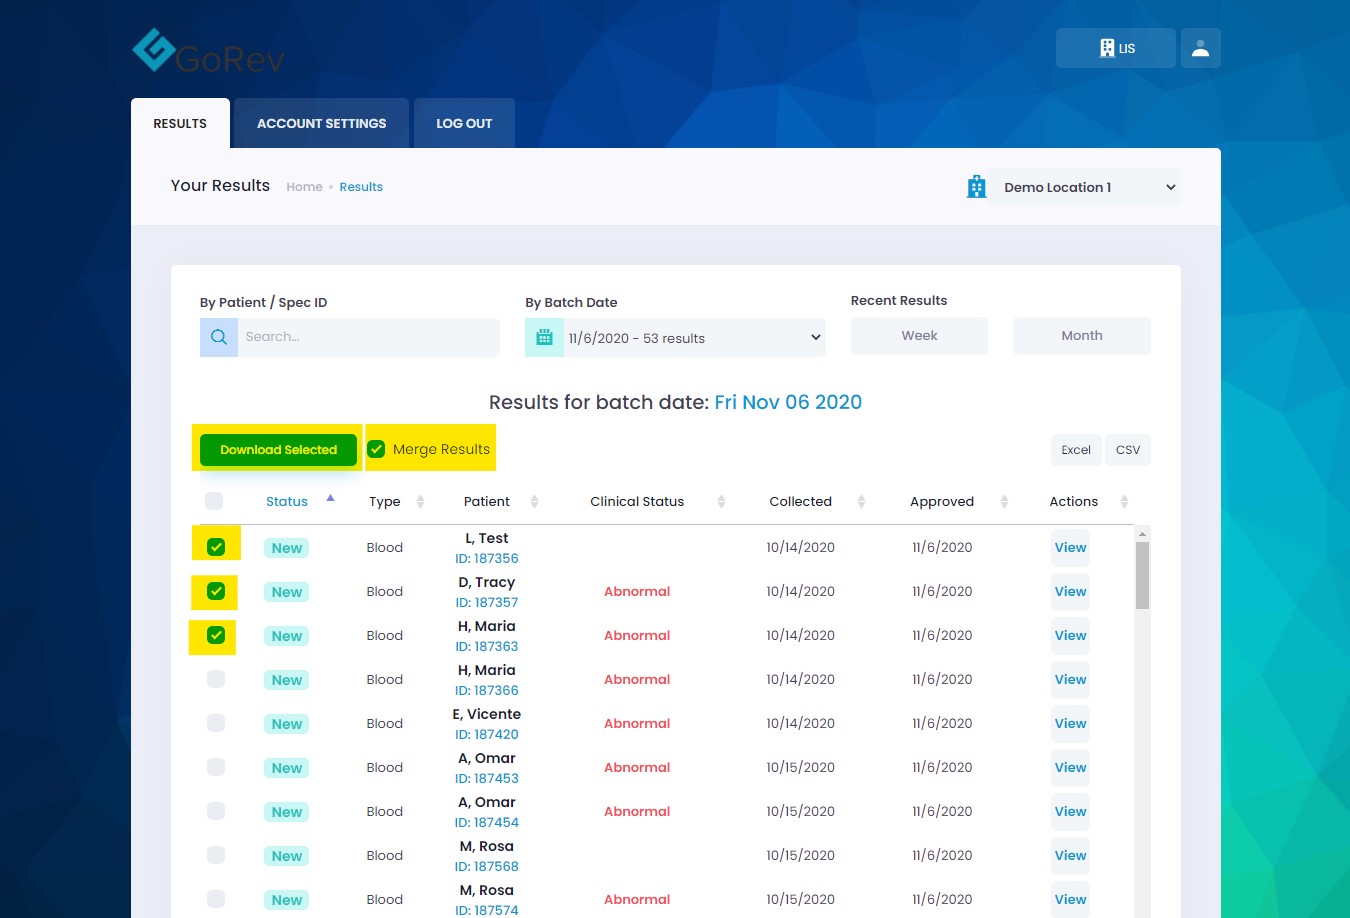Click the search magnifier icon
This screenshot has height=918, width=1350.
(x=219, y=337)
